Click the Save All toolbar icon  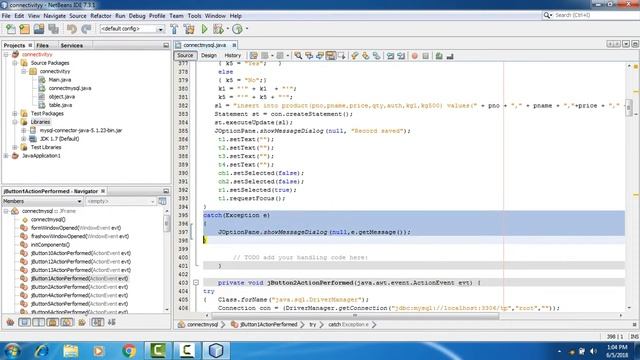[53, 29]
